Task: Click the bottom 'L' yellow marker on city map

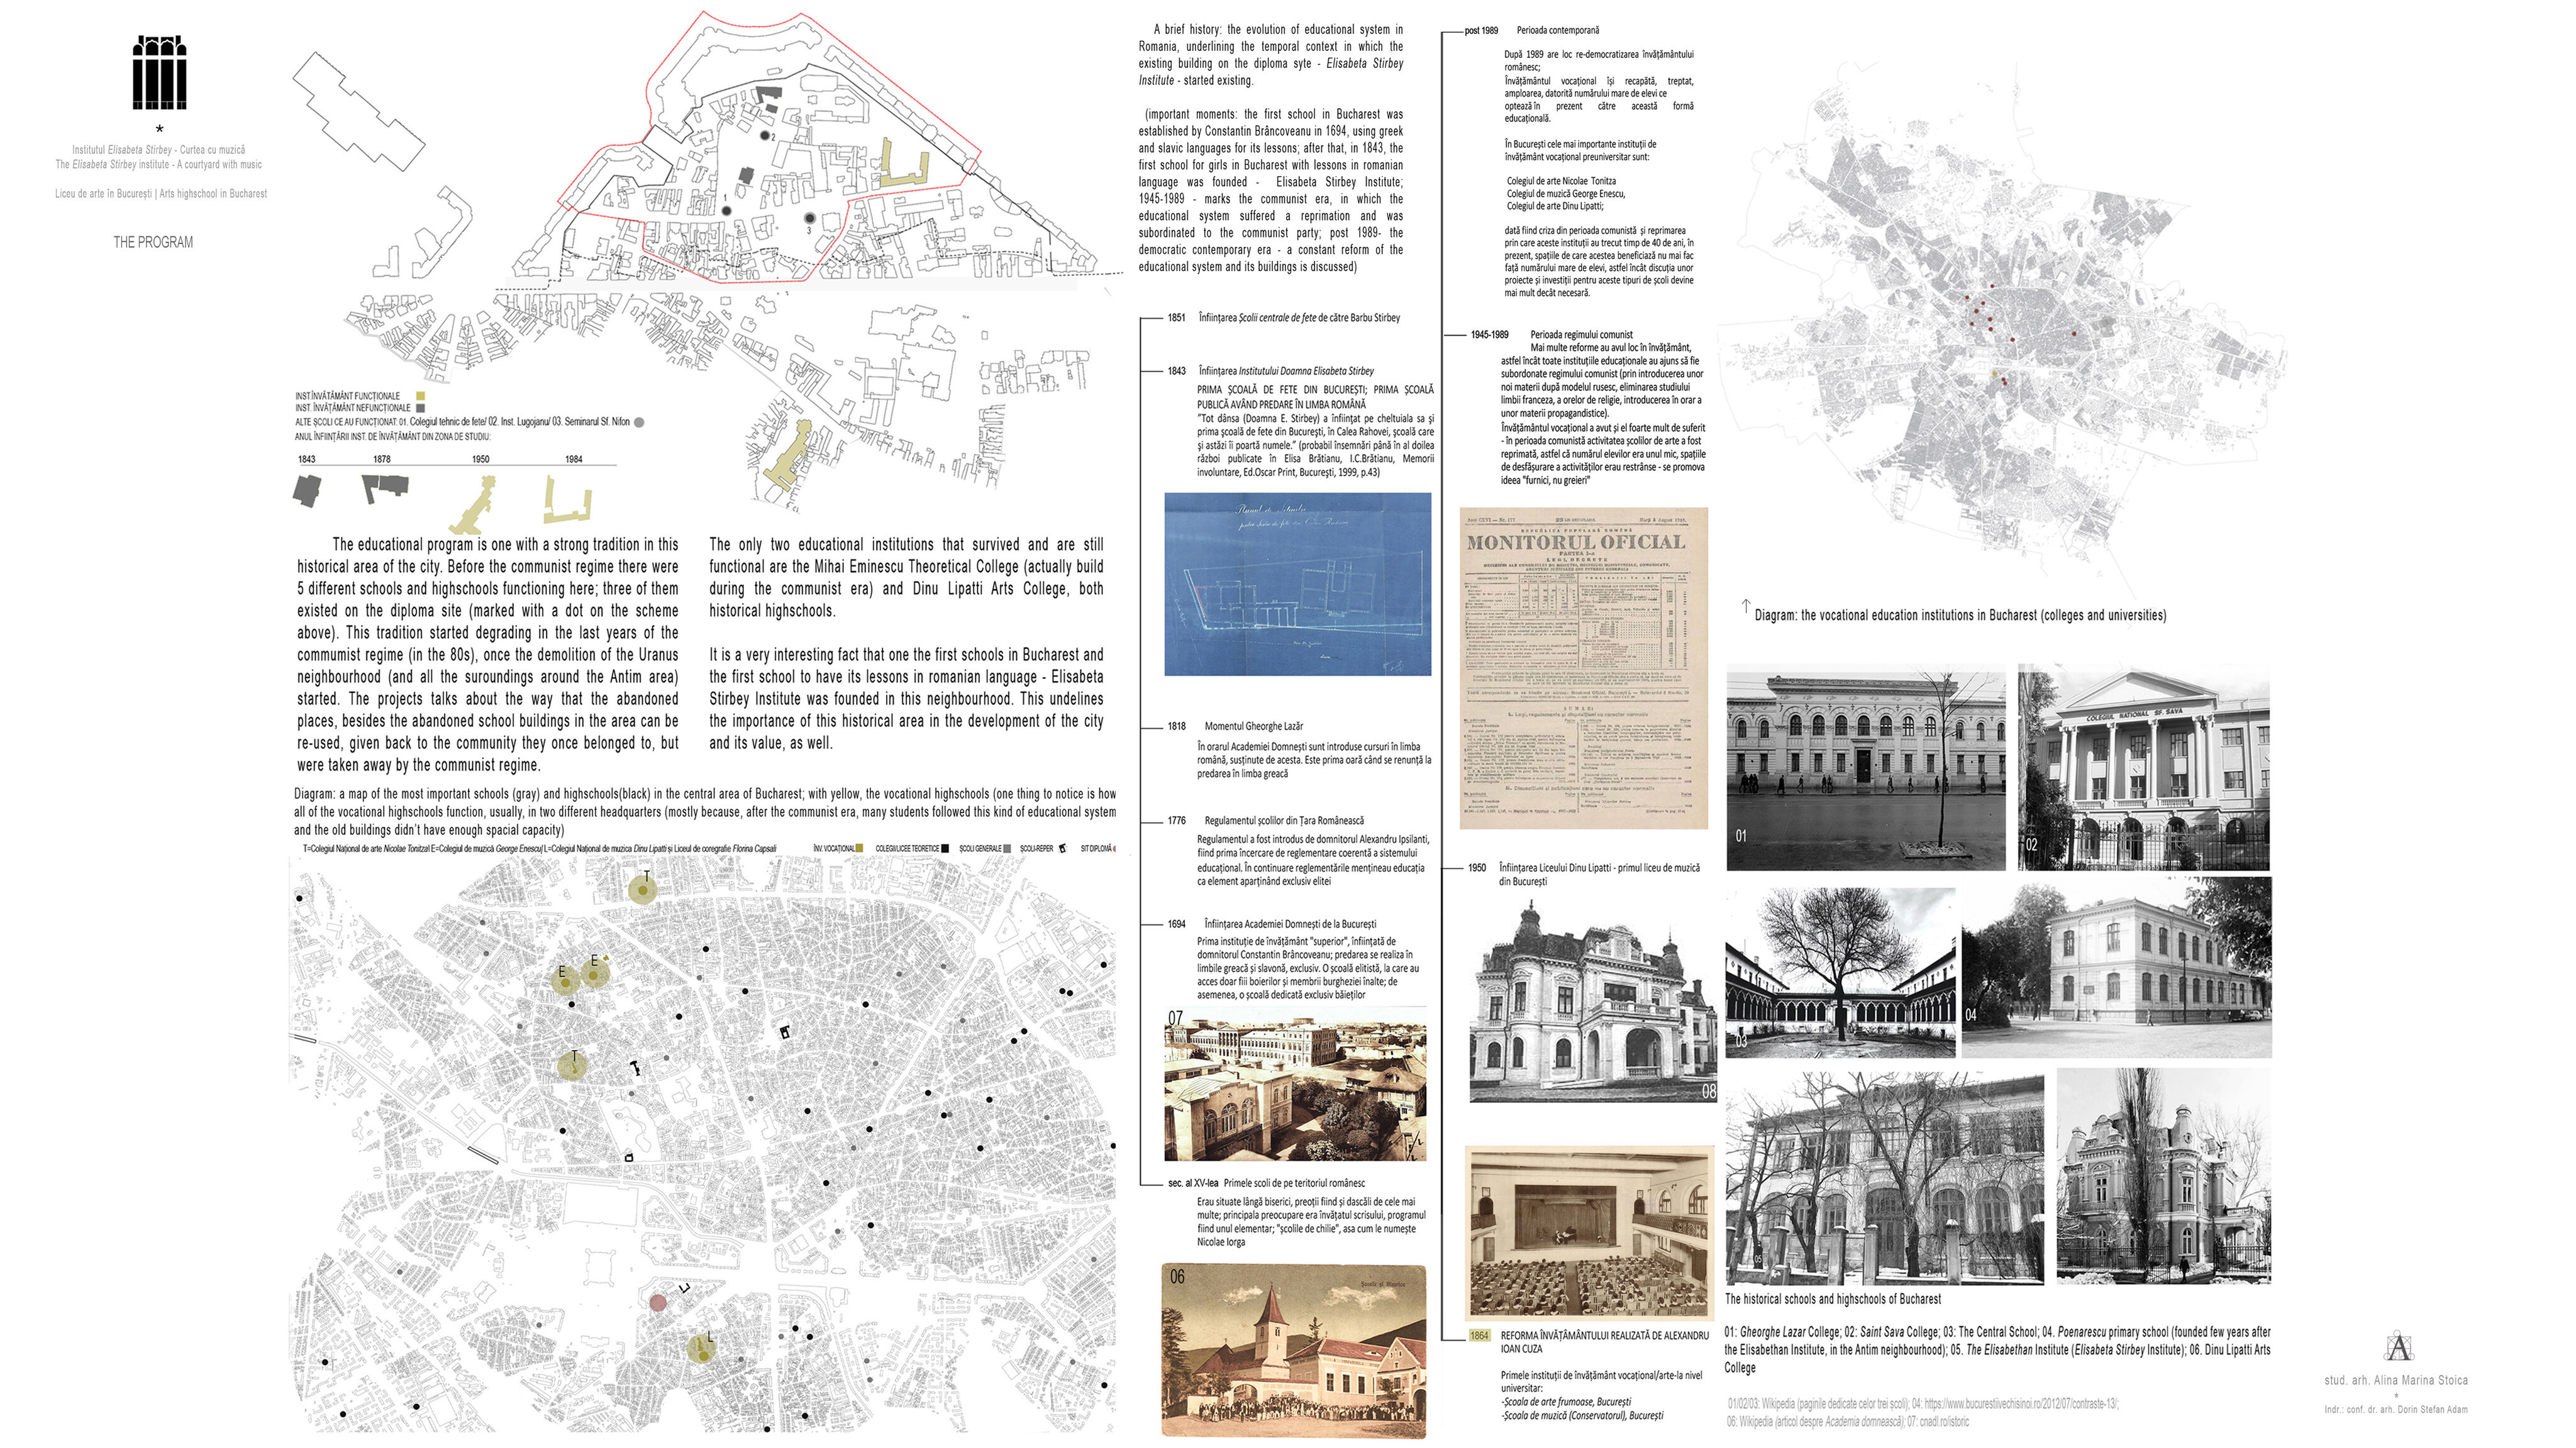Action: pos(702,1348)
